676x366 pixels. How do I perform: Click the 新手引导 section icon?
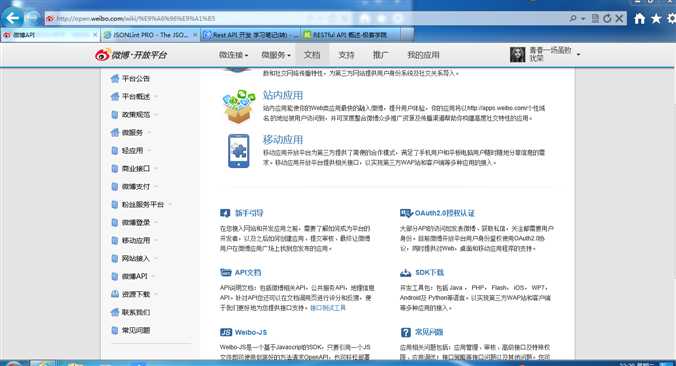coord(225,213)
